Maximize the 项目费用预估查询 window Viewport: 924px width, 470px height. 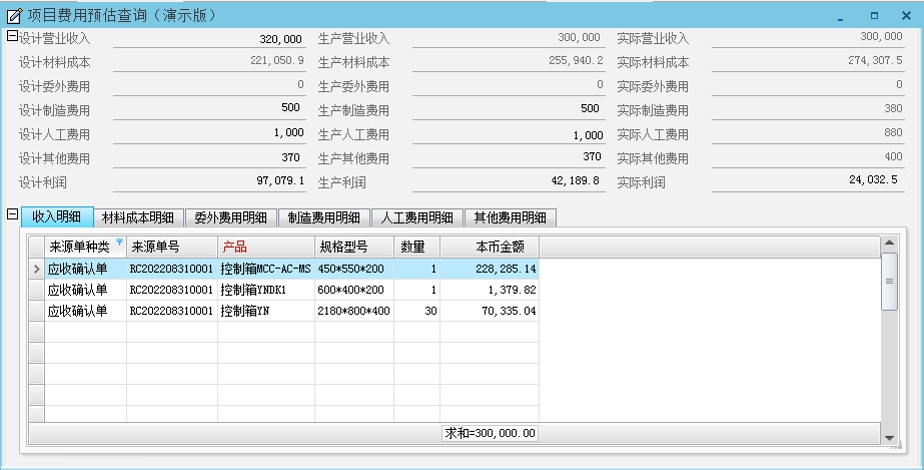coord(873,16)
